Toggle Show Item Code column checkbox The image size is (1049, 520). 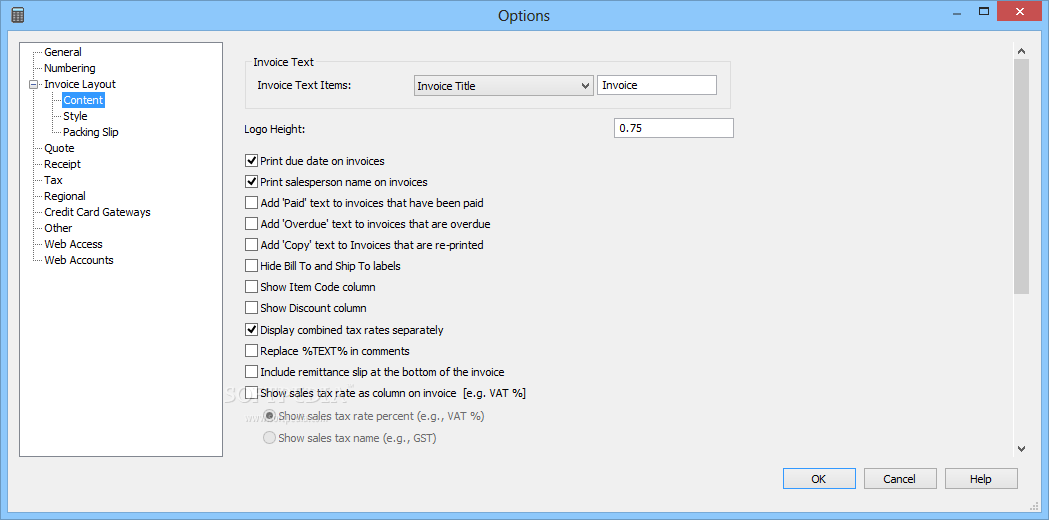(252, 287)
